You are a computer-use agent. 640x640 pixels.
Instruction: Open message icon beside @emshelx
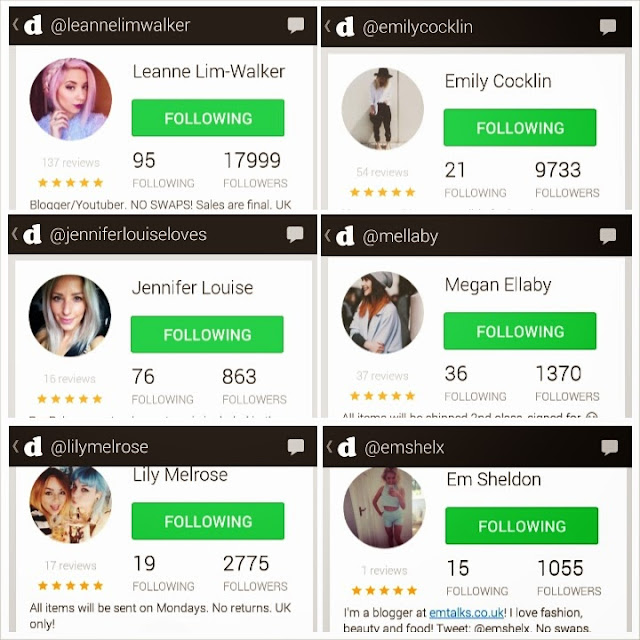point(609,447)
